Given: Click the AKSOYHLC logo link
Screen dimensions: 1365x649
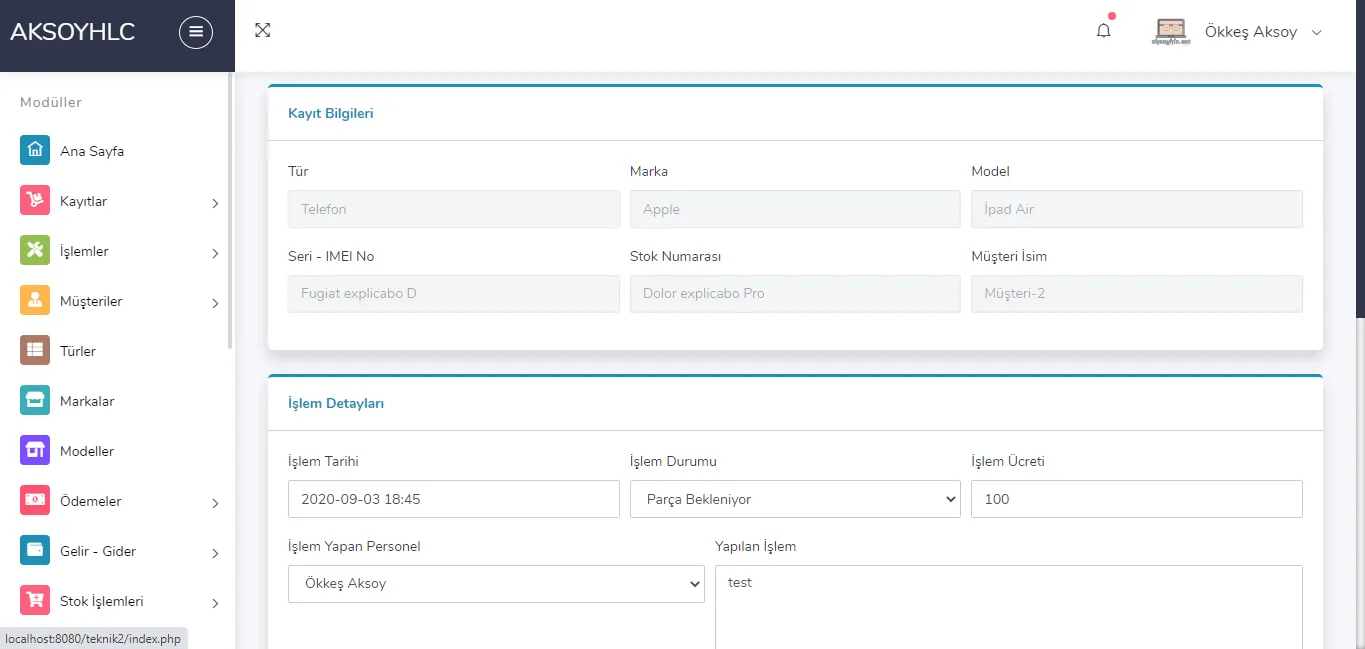Looking at the screenshot, I should click(72, 32).
